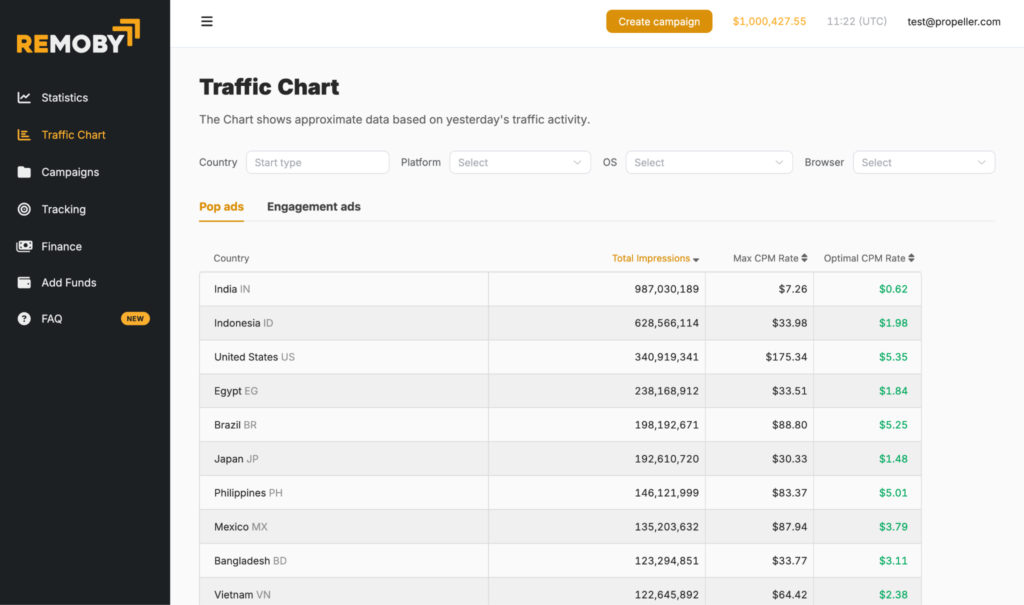Screen dimensions: 1024x605
Task: Click the Statistics chart icon
Action: 24,97
